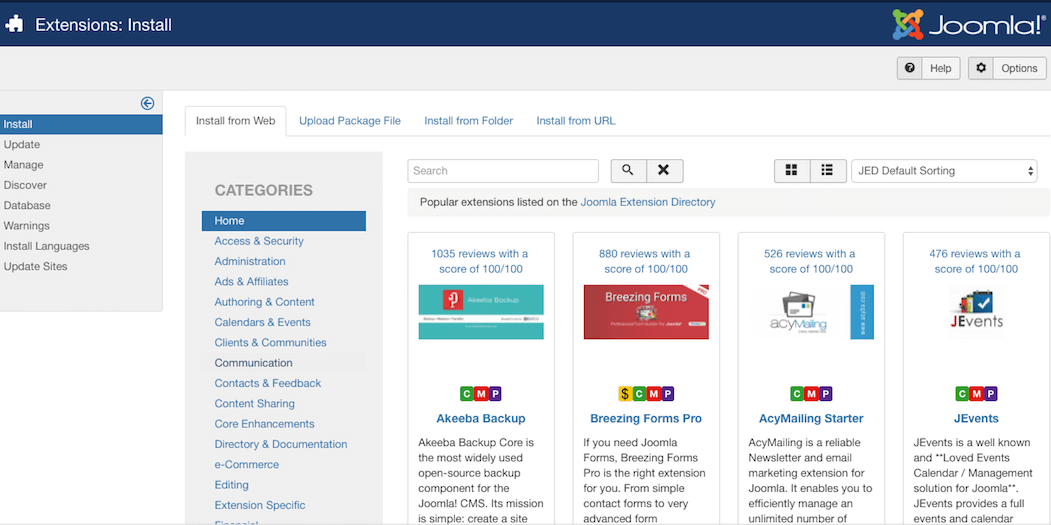
Task: Open Install Languages in the sidebar
Action: click(46, 246)
